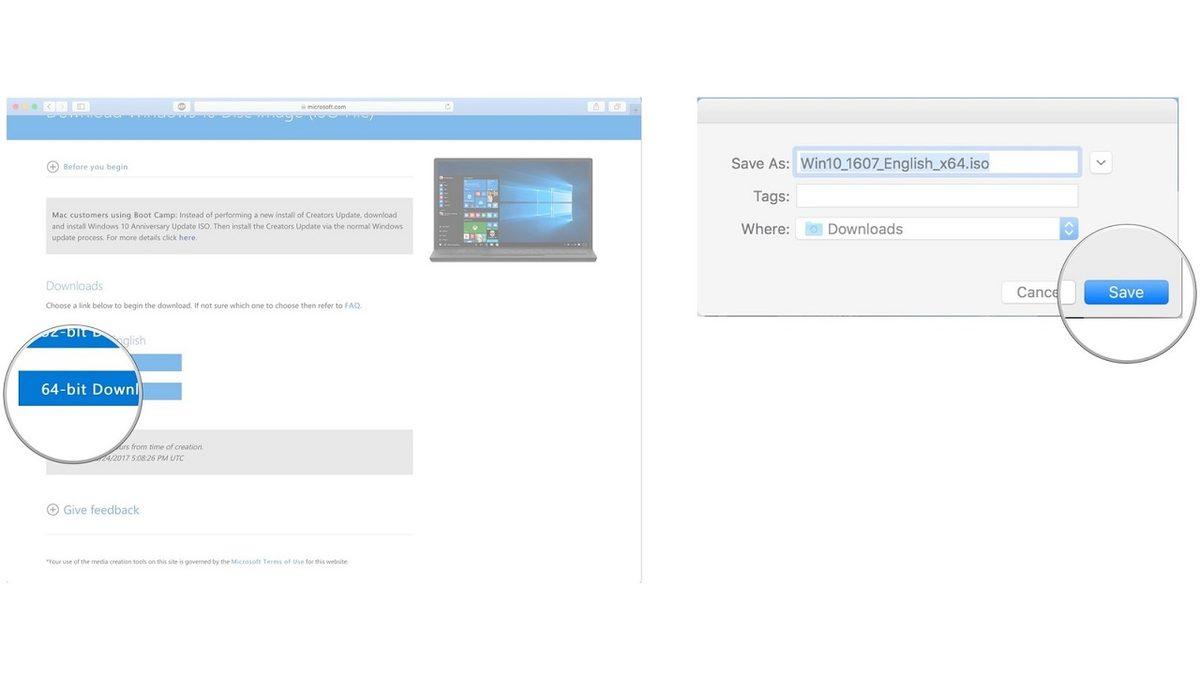The image size is (1200, 675).
Task: Click the reload icon in the address bar
Action: (448, 106)
